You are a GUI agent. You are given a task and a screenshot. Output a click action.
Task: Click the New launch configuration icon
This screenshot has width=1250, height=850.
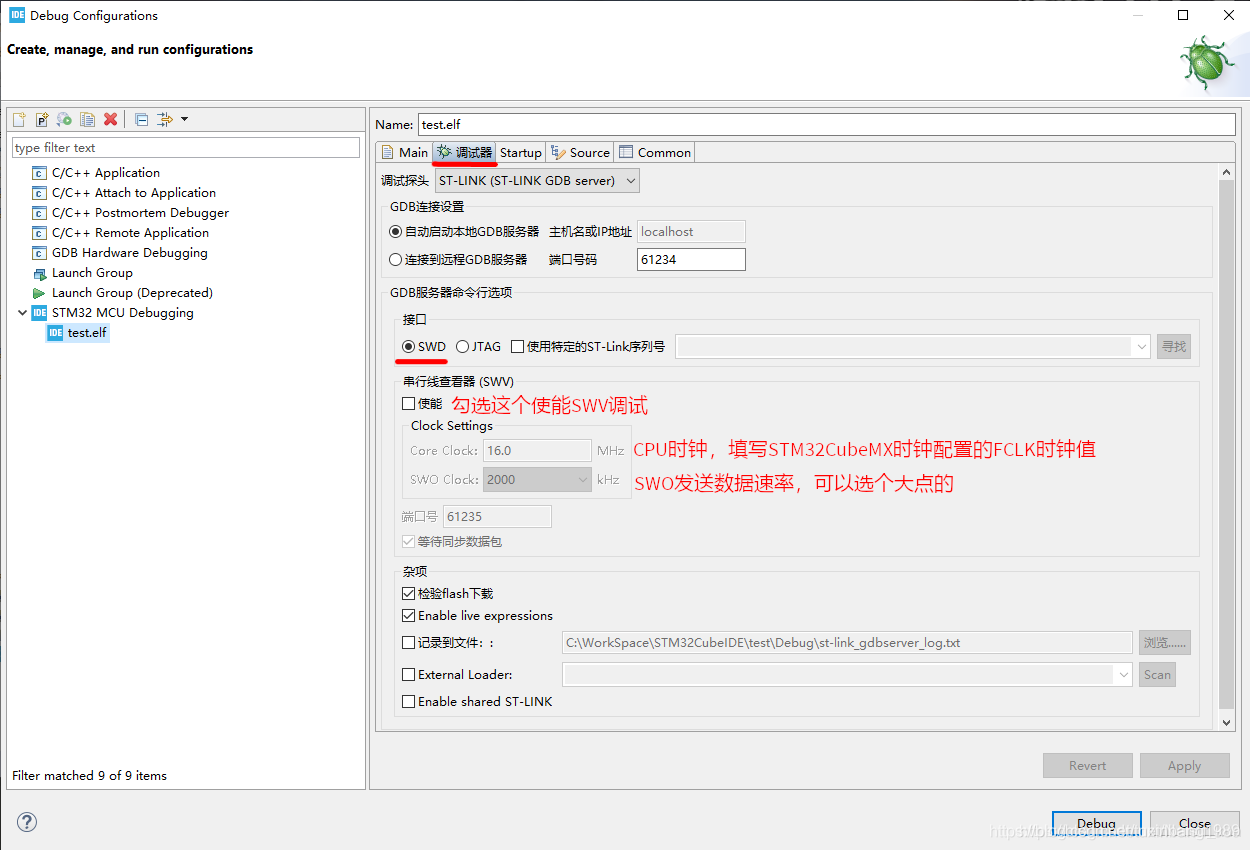coord(19,119)
